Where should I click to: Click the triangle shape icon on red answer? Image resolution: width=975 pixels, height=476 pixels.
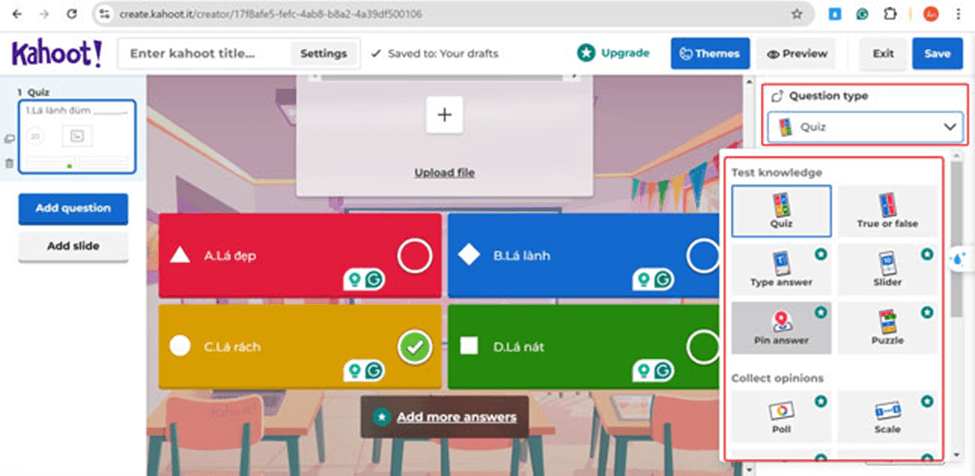[180, 255]
